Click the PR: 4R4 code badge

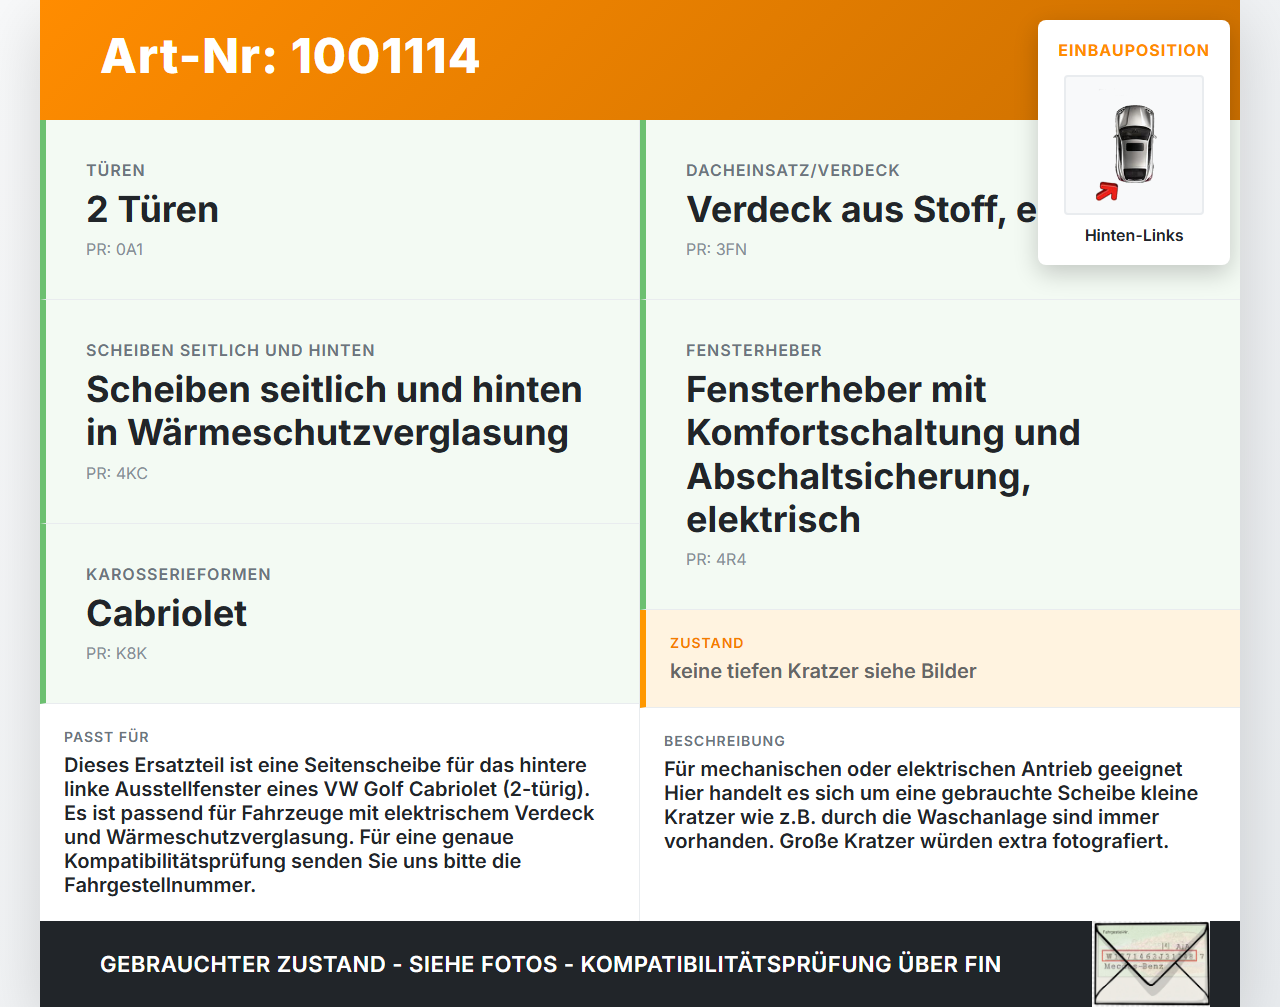click(x=716, y=559)
